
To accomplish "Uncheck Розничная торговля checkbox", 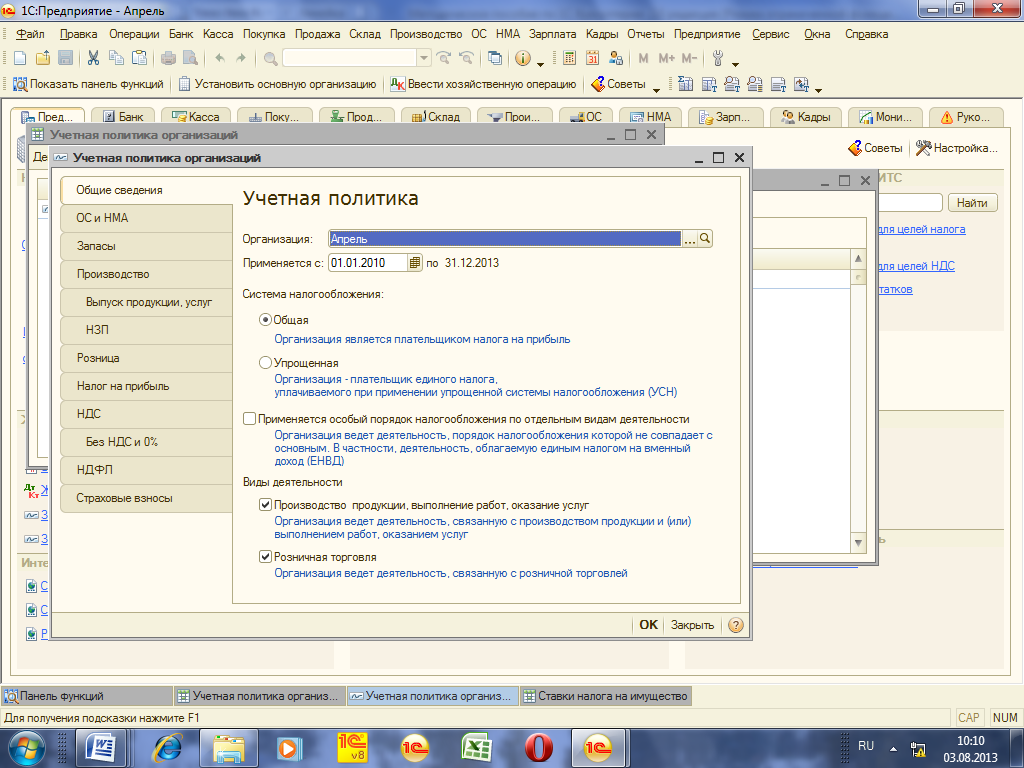I will [265, 556].
